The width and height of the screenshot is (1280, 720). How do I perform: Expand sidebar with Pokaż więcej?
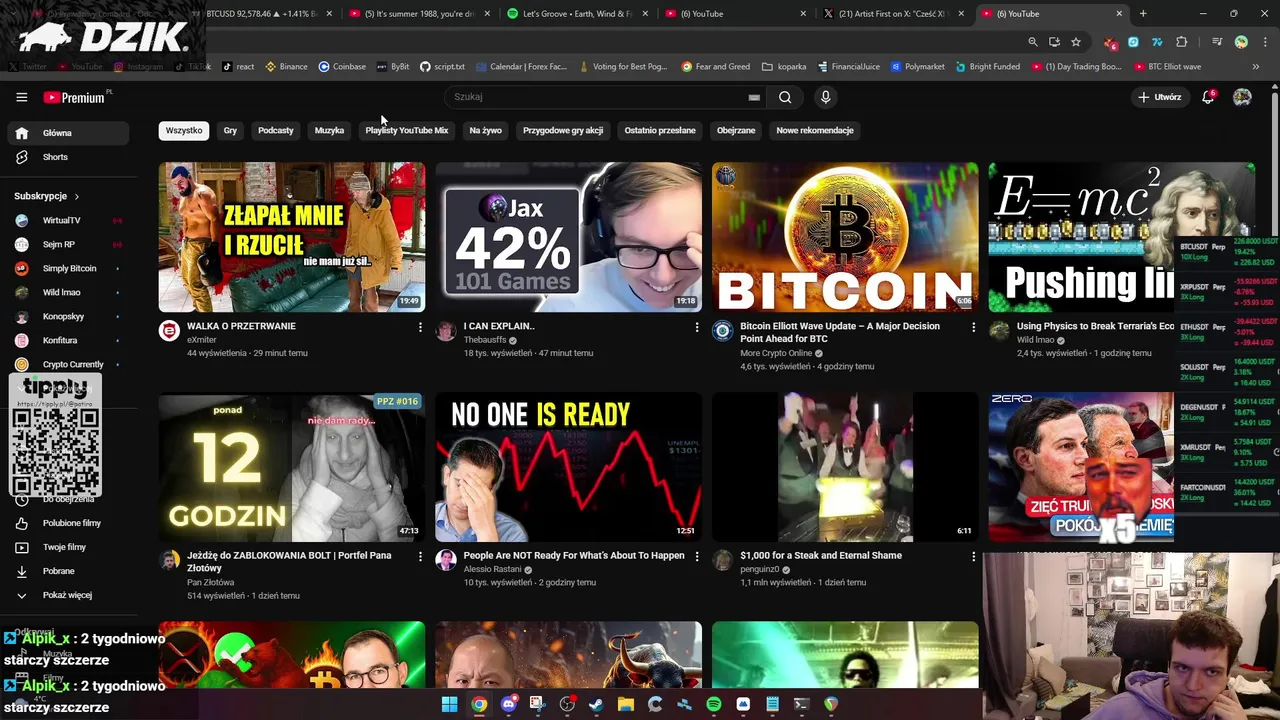pyautogui.click(x=67, y=595)
